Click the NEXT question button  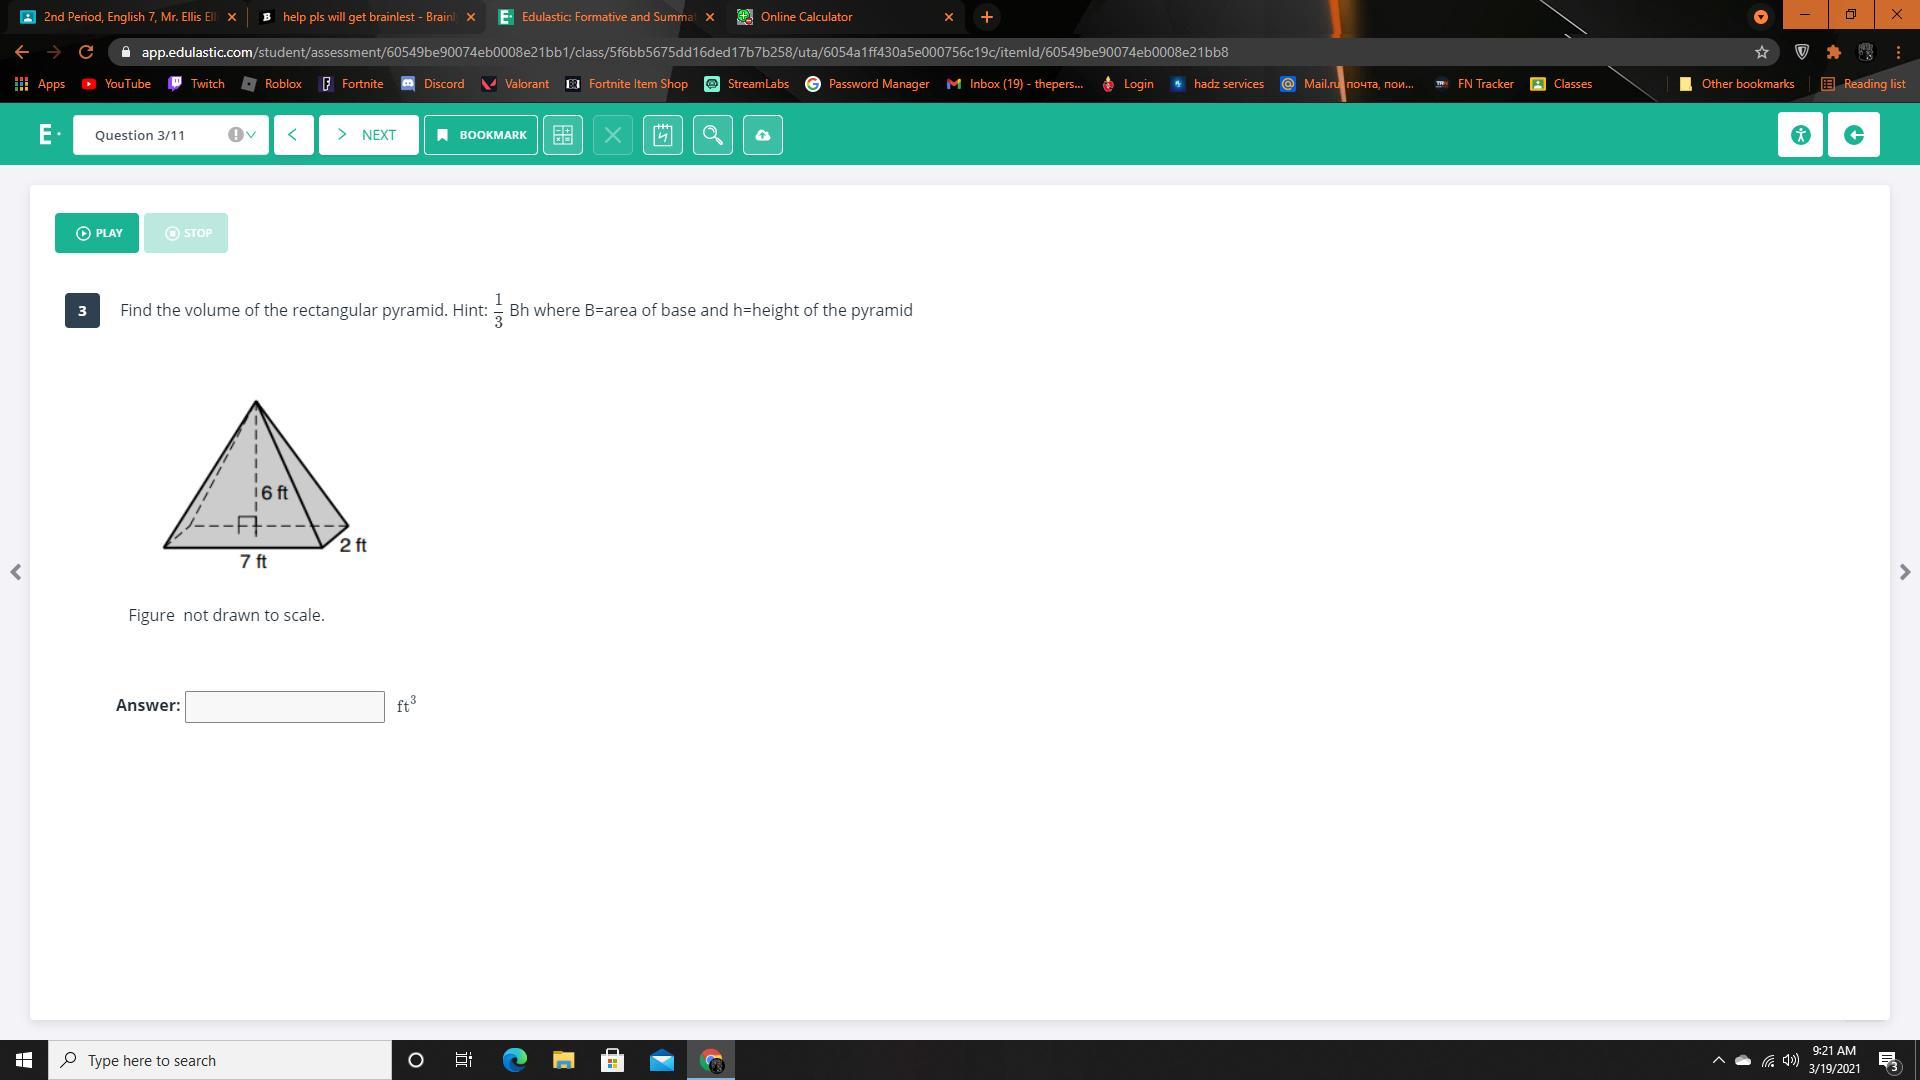click(x=368, y=135)
